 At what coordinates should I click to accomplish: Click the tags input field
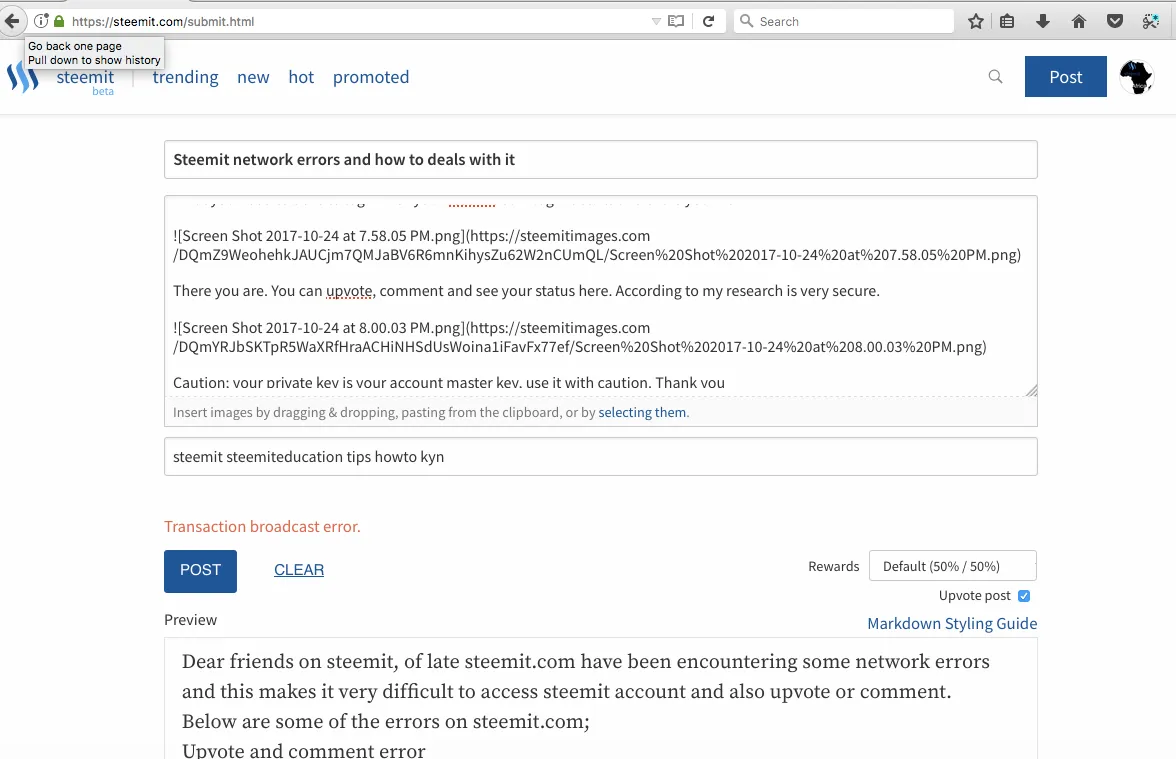click(601, 457)
